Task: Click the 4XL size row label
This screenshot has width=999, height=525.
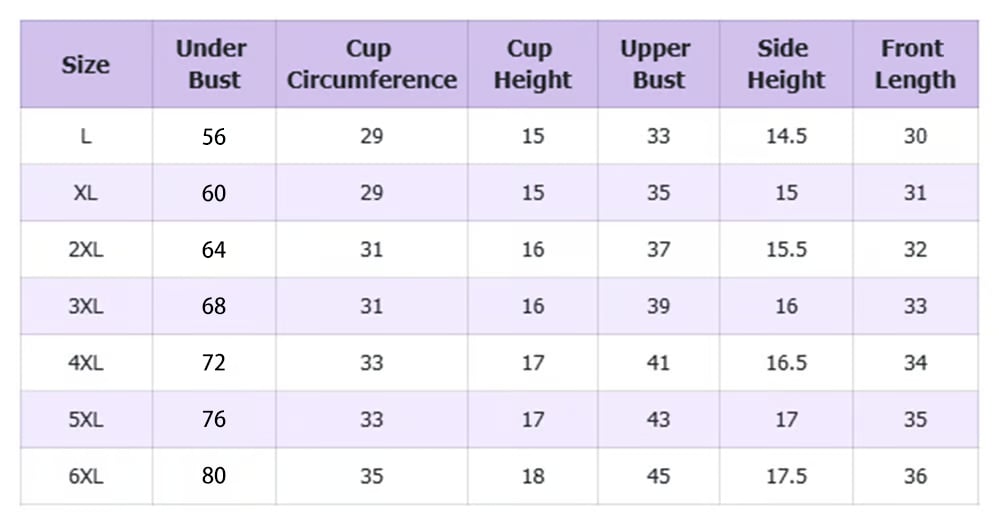Action: tap(86, 362)
